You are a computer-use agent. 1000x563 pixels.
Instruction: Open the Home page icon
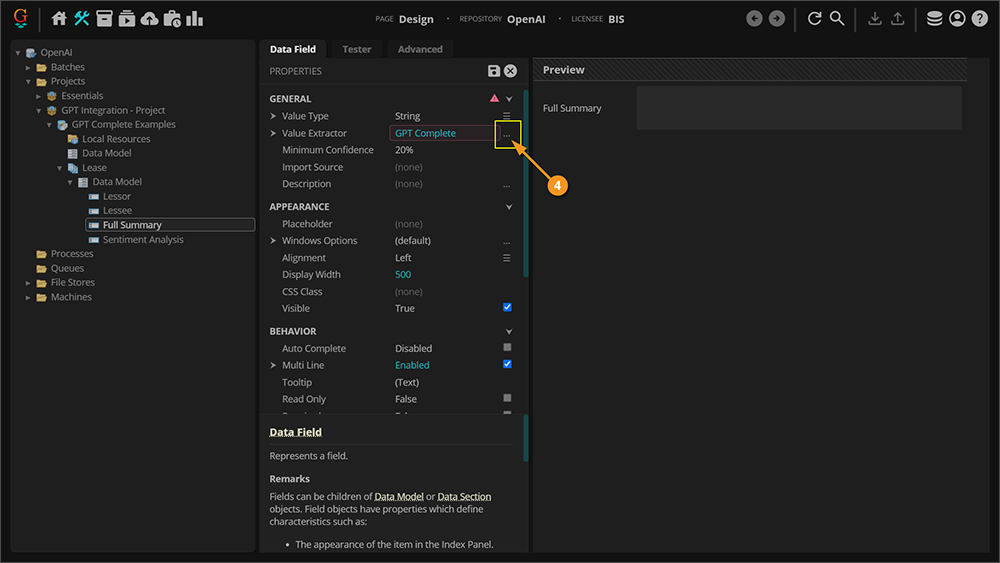point(59,18)
